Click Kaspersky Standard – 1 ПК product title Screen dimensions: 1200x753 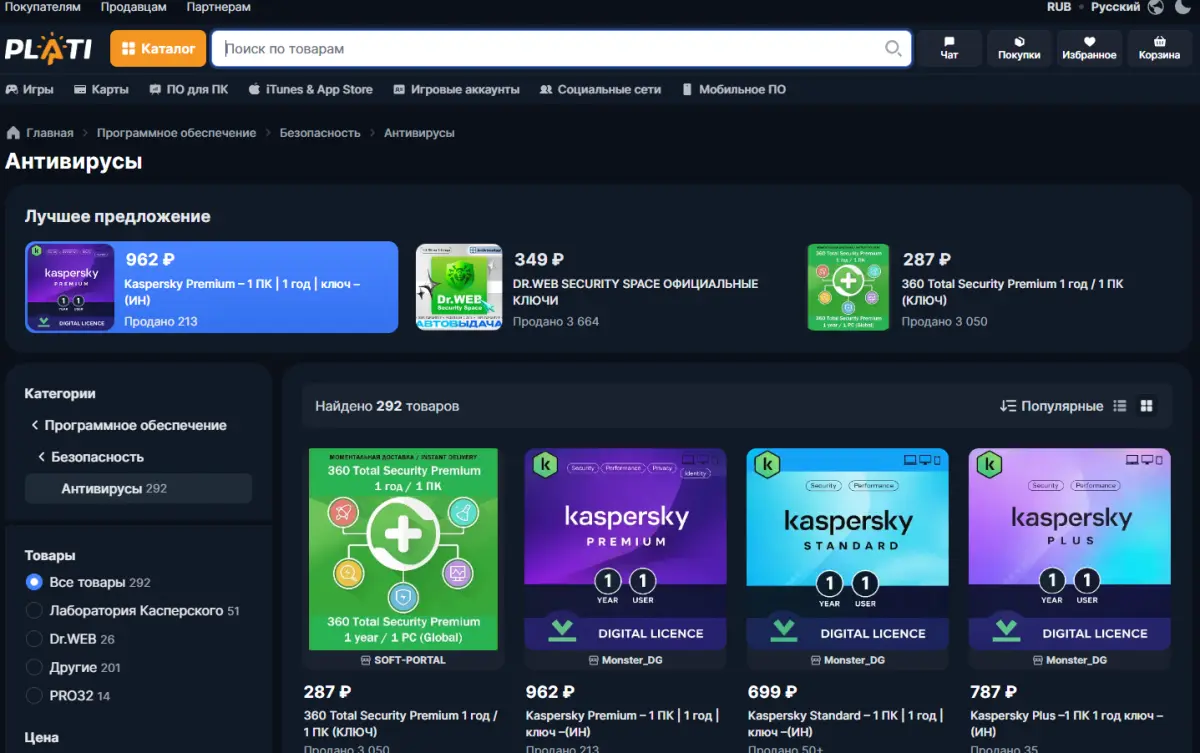point(845,723)
